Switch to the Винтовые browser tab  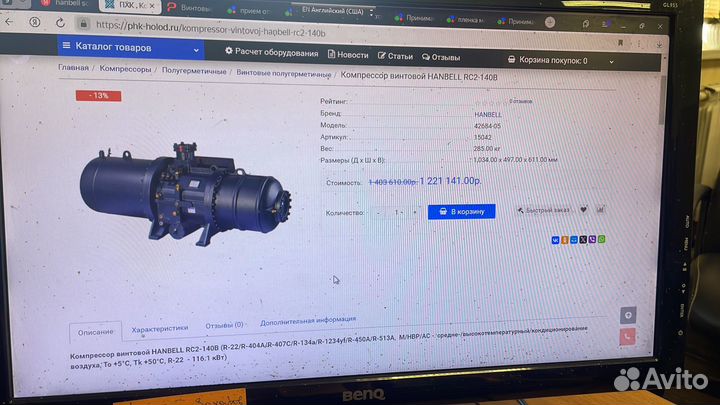pos(189,7)
